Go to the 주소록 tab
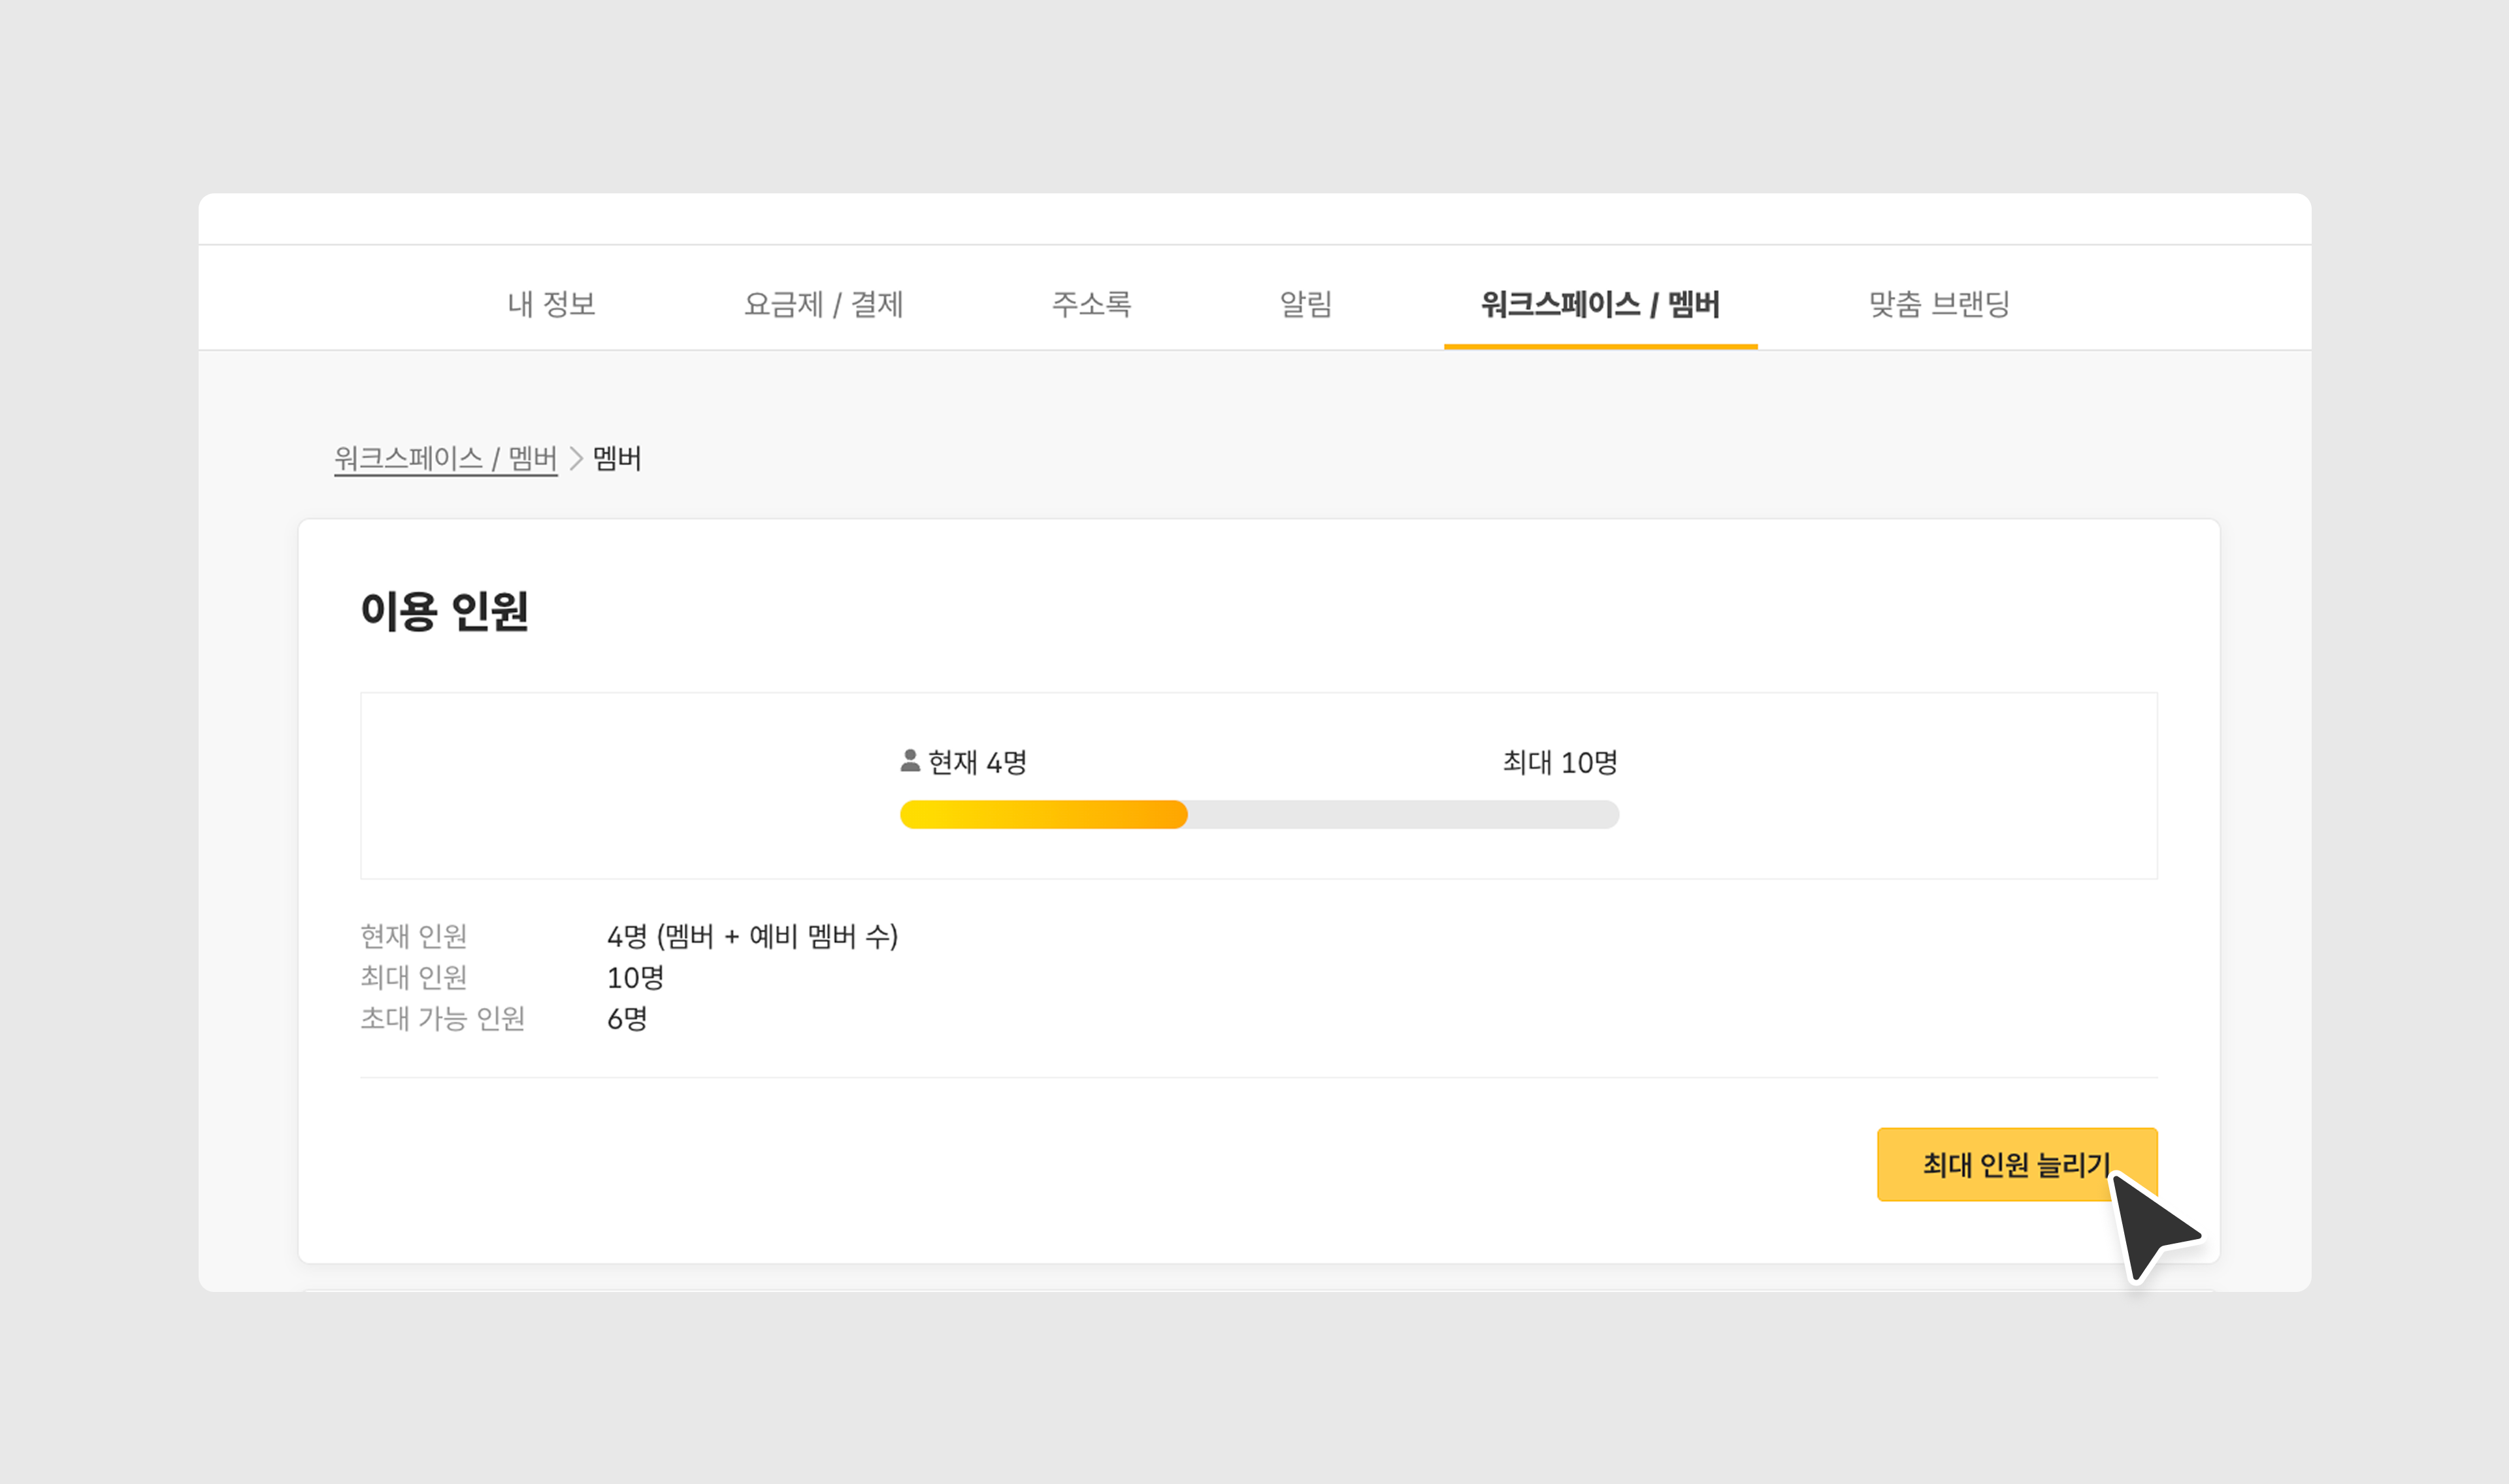 pyautogui.click(x=1091, y=303)
